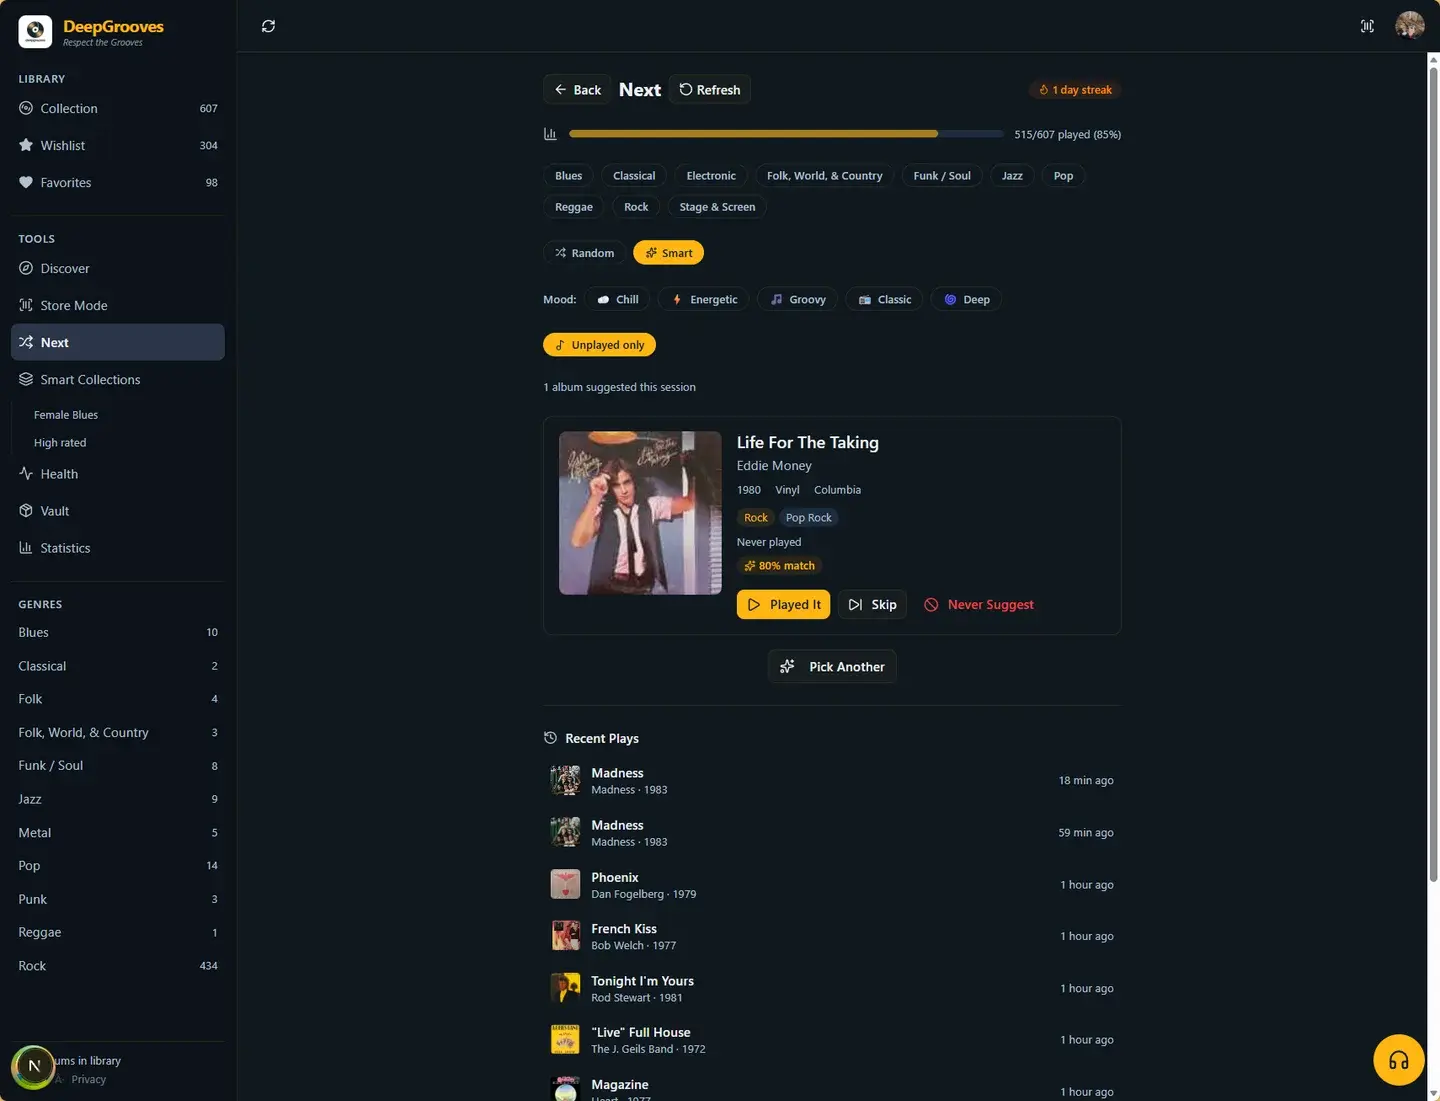Switch to Random pick mode
This screenshot has width=1440, height=1101.
pos(585,253)
